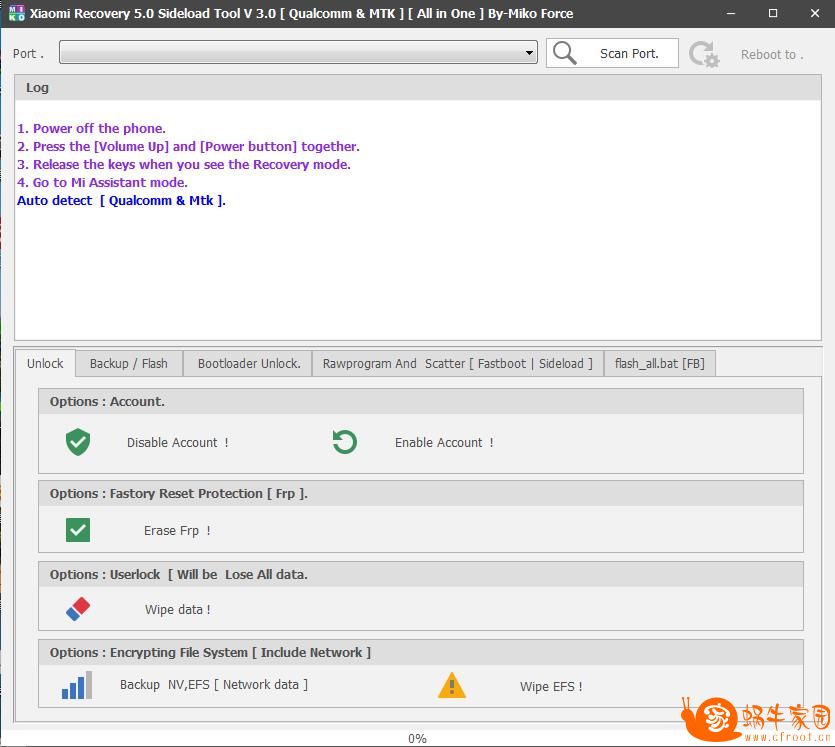Open the Rawprogram And Scatter tab
The height and width of the screenshot is (747, 835).
click(457, 364)
